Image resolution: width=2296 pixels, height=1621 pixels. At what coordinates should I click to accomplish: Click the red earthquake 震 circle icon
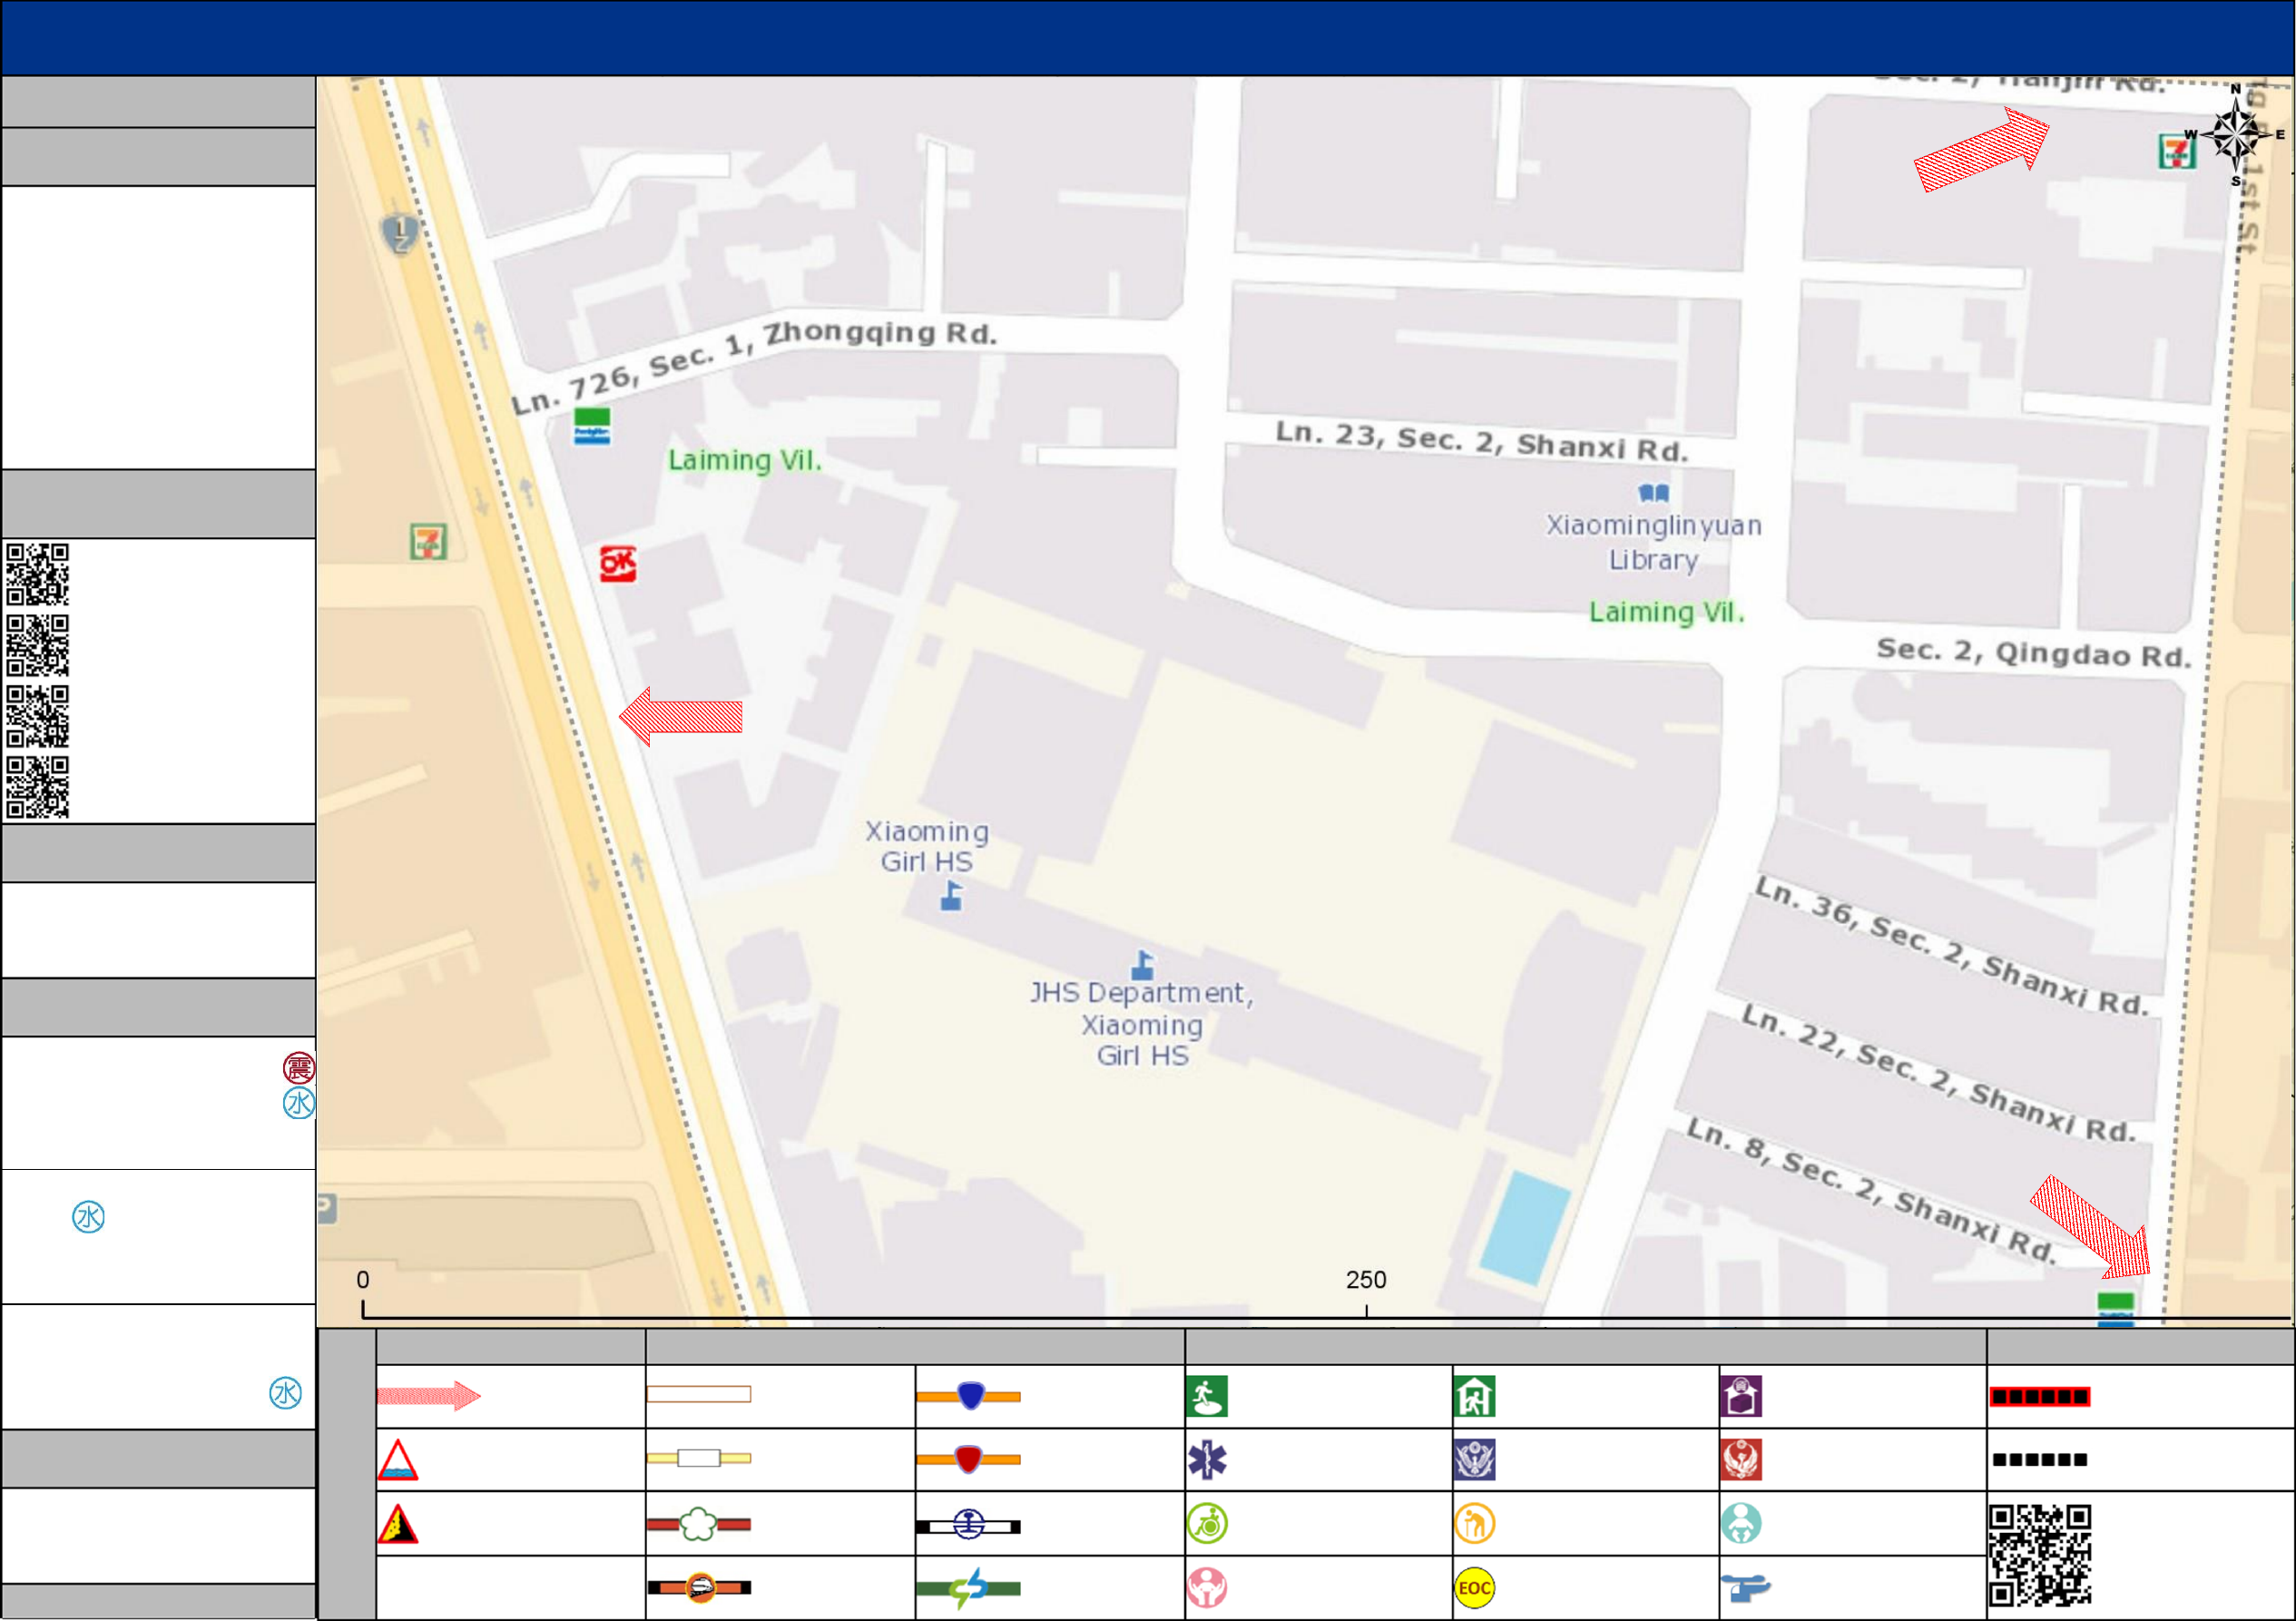pyautogui.click(x=299, y=1068)
